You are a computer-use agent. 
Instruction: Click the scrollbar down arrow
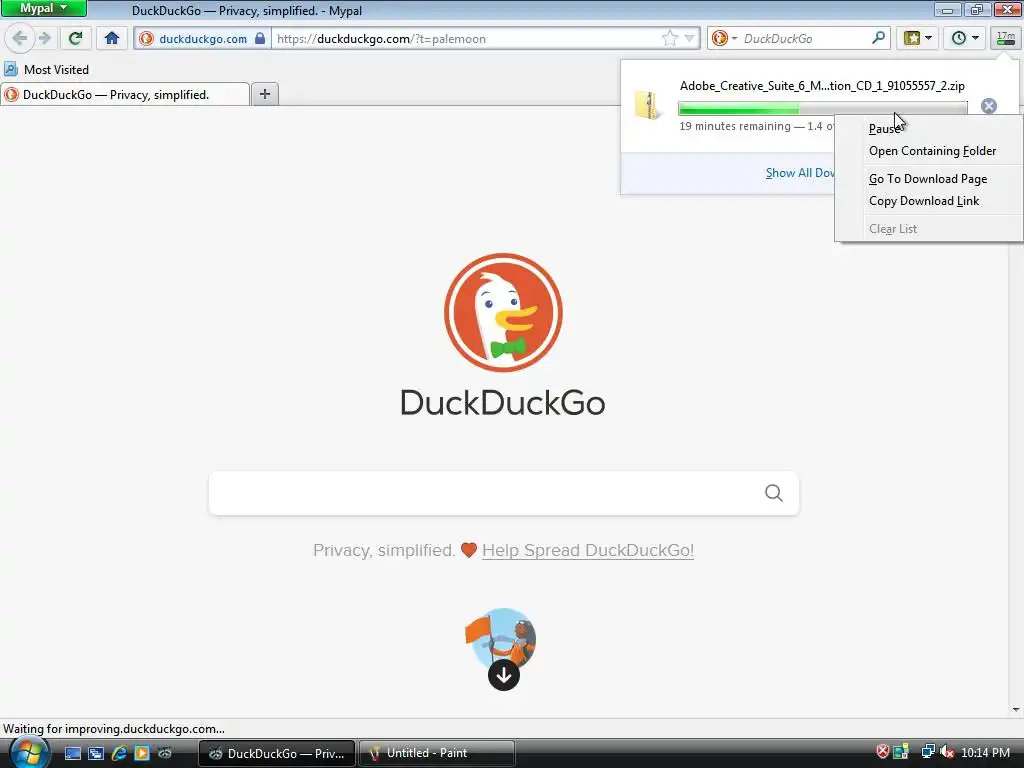pyautogui.click(x=1016, y=710)
